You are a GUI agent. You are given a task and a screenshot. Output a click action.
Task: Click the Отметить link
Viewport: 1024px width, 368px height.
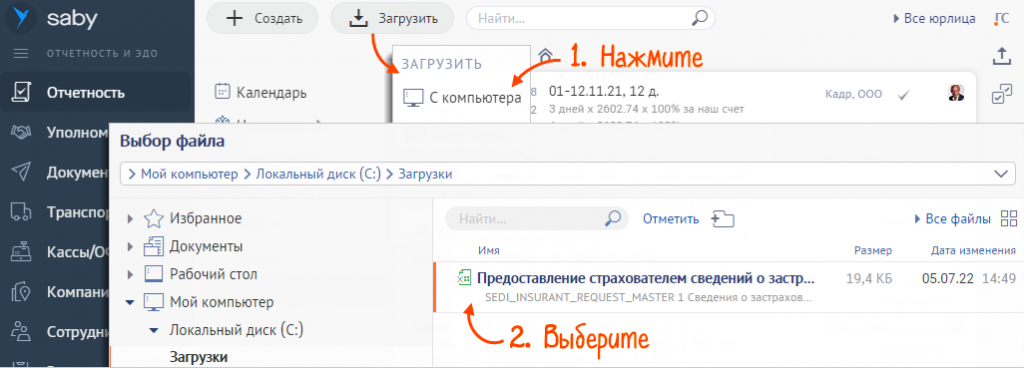(x=671, y=219)
